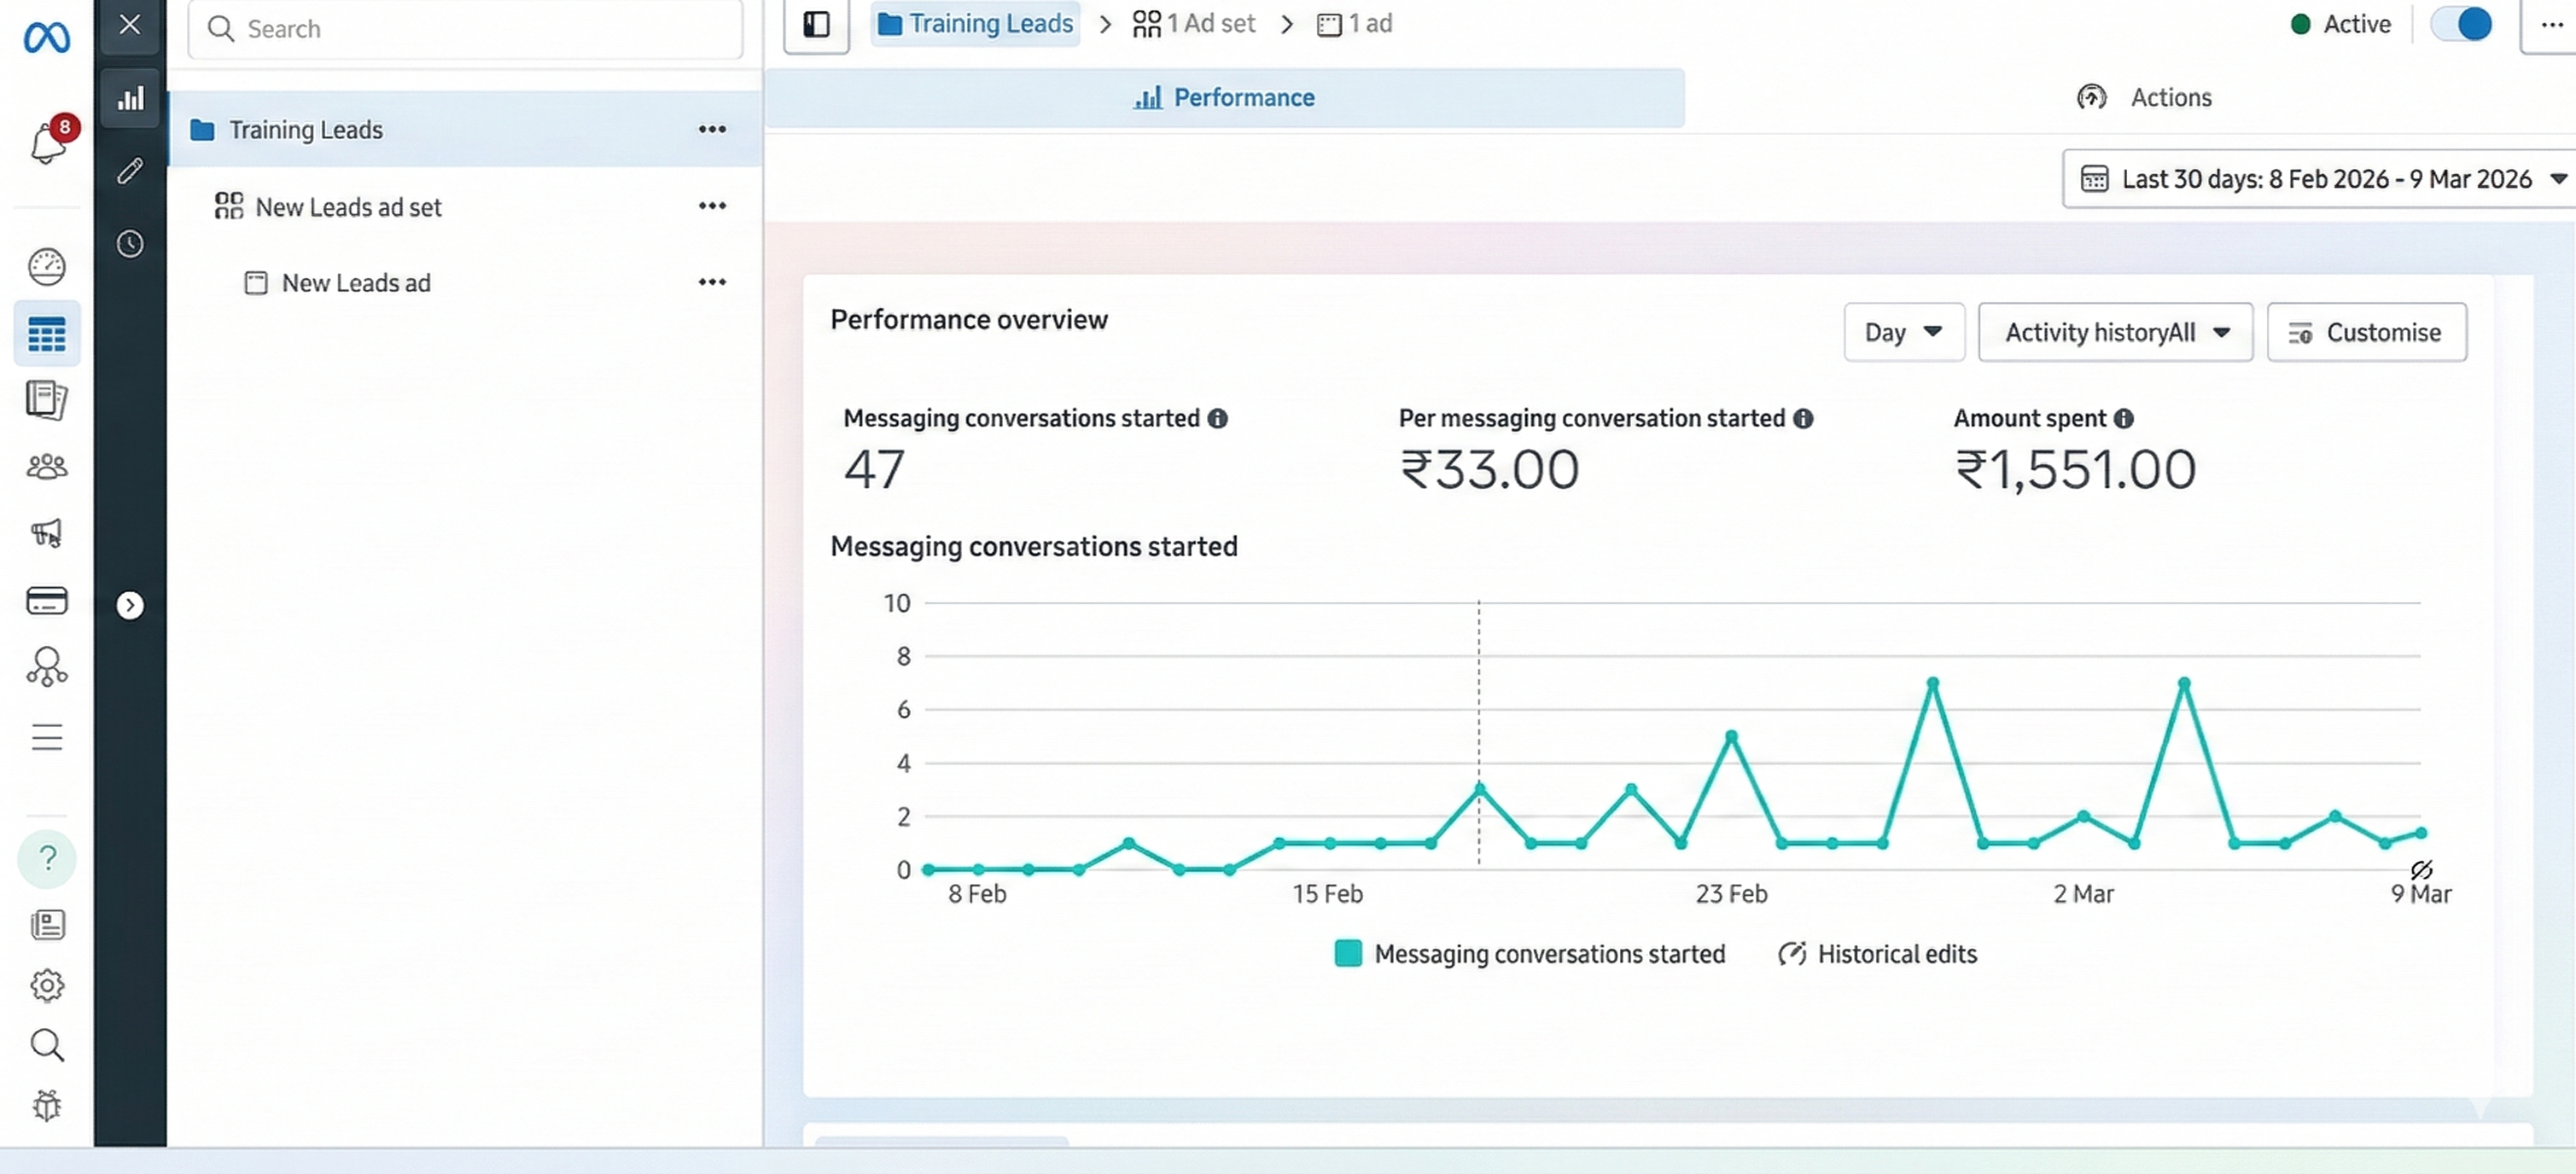The width and height of the screenshot is (2576, 1174).
Task: Open the news feed document icon
Action: 47,924
